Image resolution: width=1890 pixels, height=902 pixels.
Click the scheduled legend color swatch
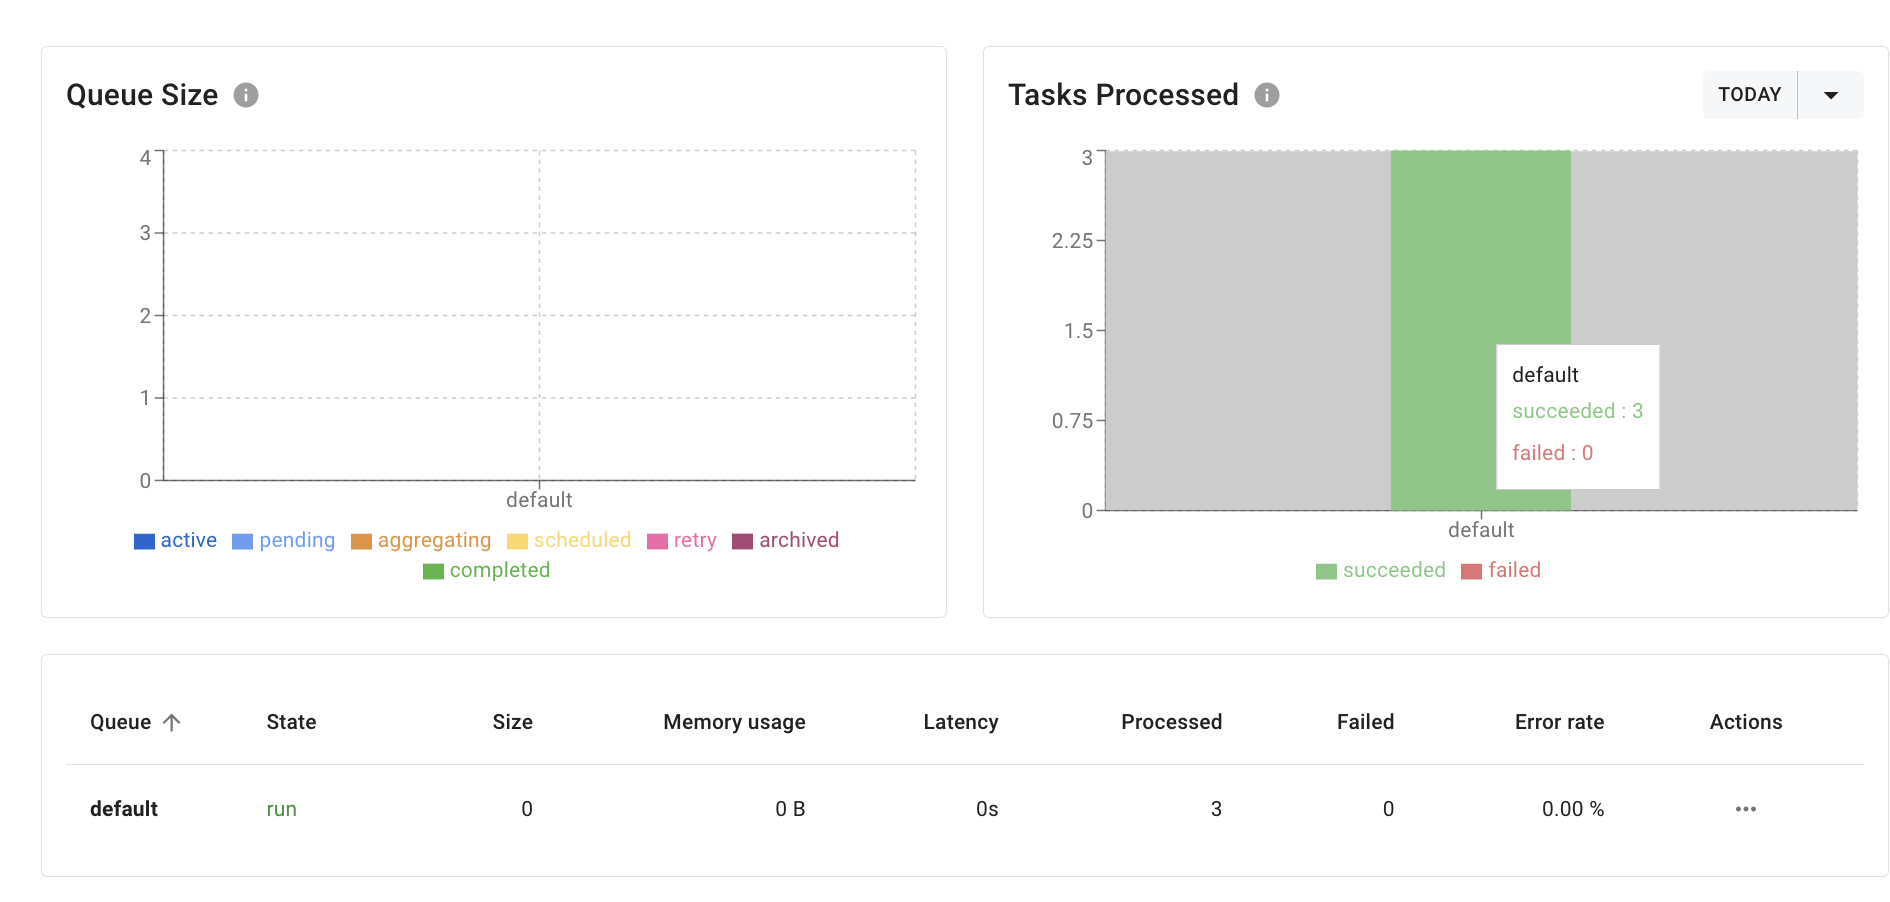[517, 541]
